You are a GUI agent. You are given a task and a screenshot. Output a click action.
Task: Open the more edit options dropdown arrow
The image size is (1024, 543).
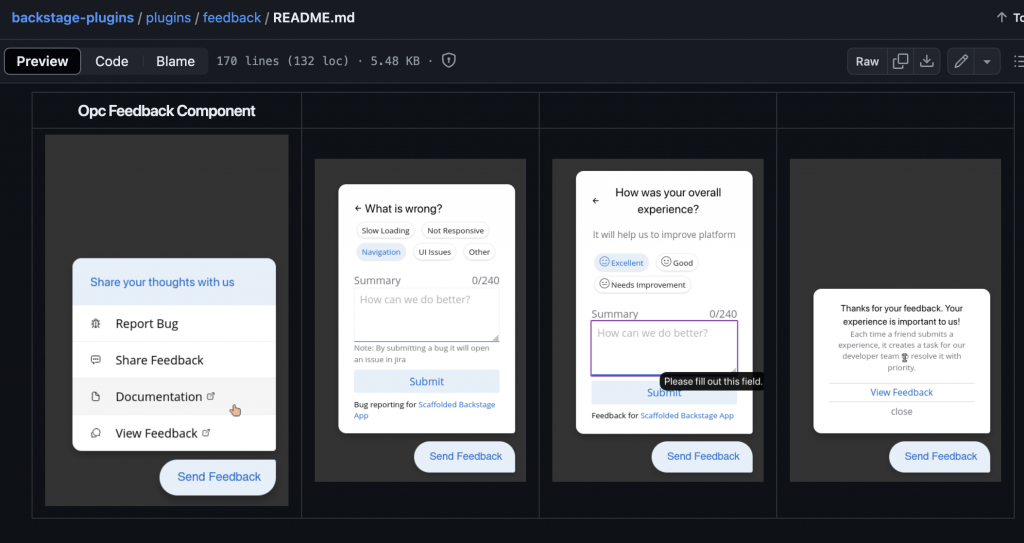coord(987,61)
